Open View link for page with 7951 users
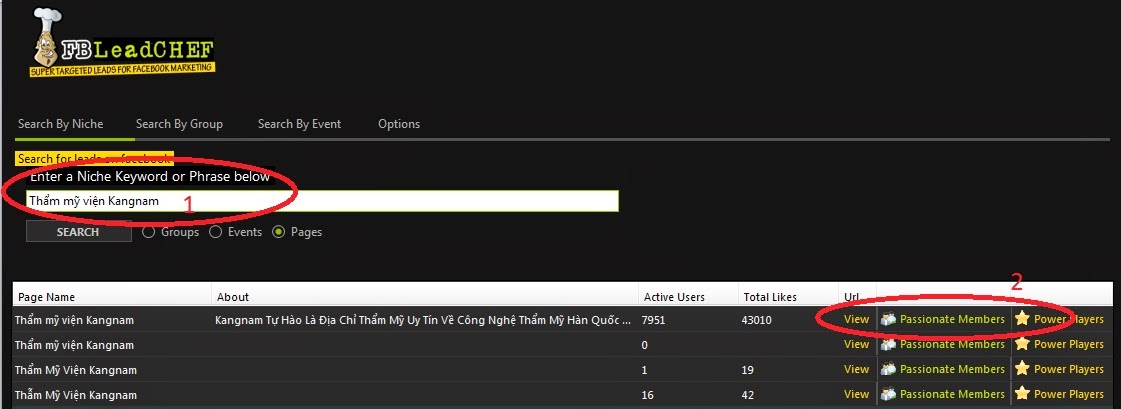 (x=856, y=319)
